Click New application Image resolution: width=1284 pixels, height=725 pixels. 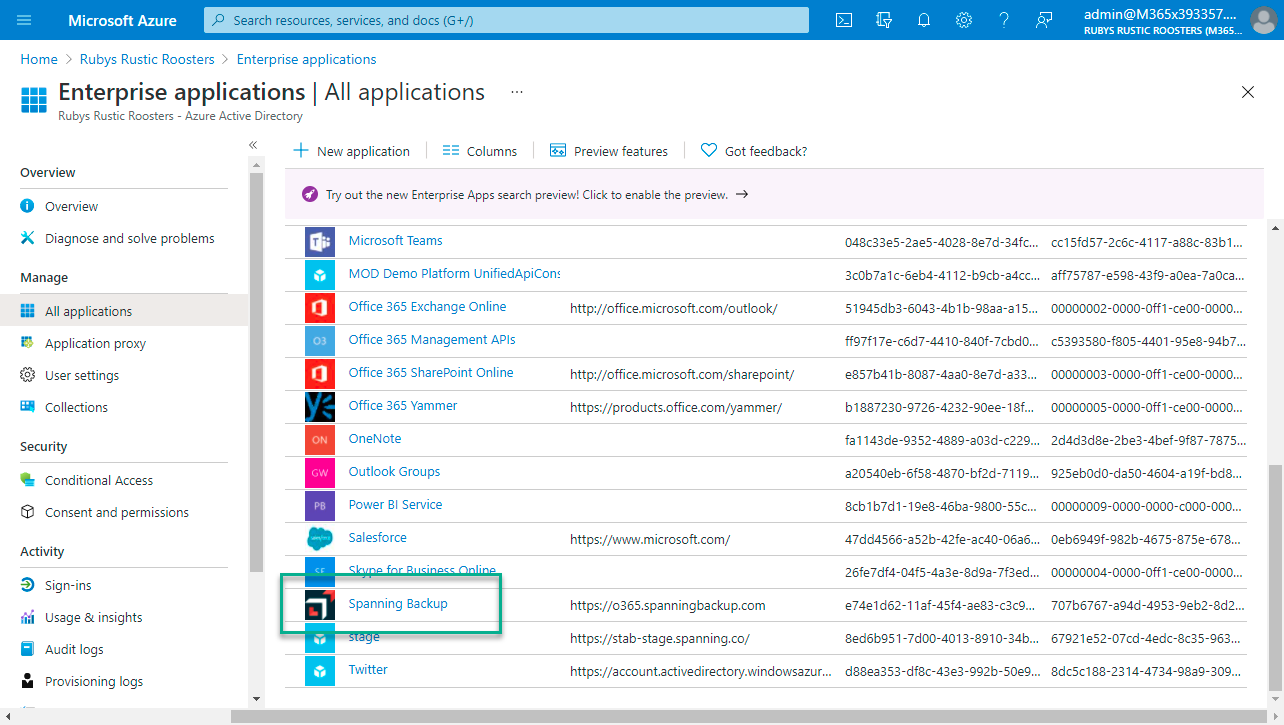(351, 151)
